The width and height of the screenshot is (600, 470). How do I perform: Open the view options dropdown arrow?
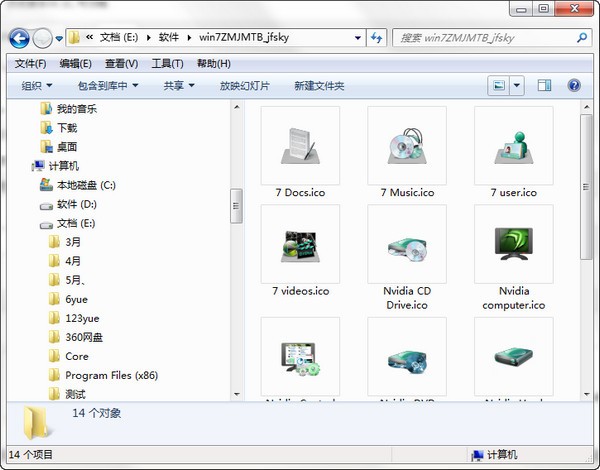tap(517, 85)
